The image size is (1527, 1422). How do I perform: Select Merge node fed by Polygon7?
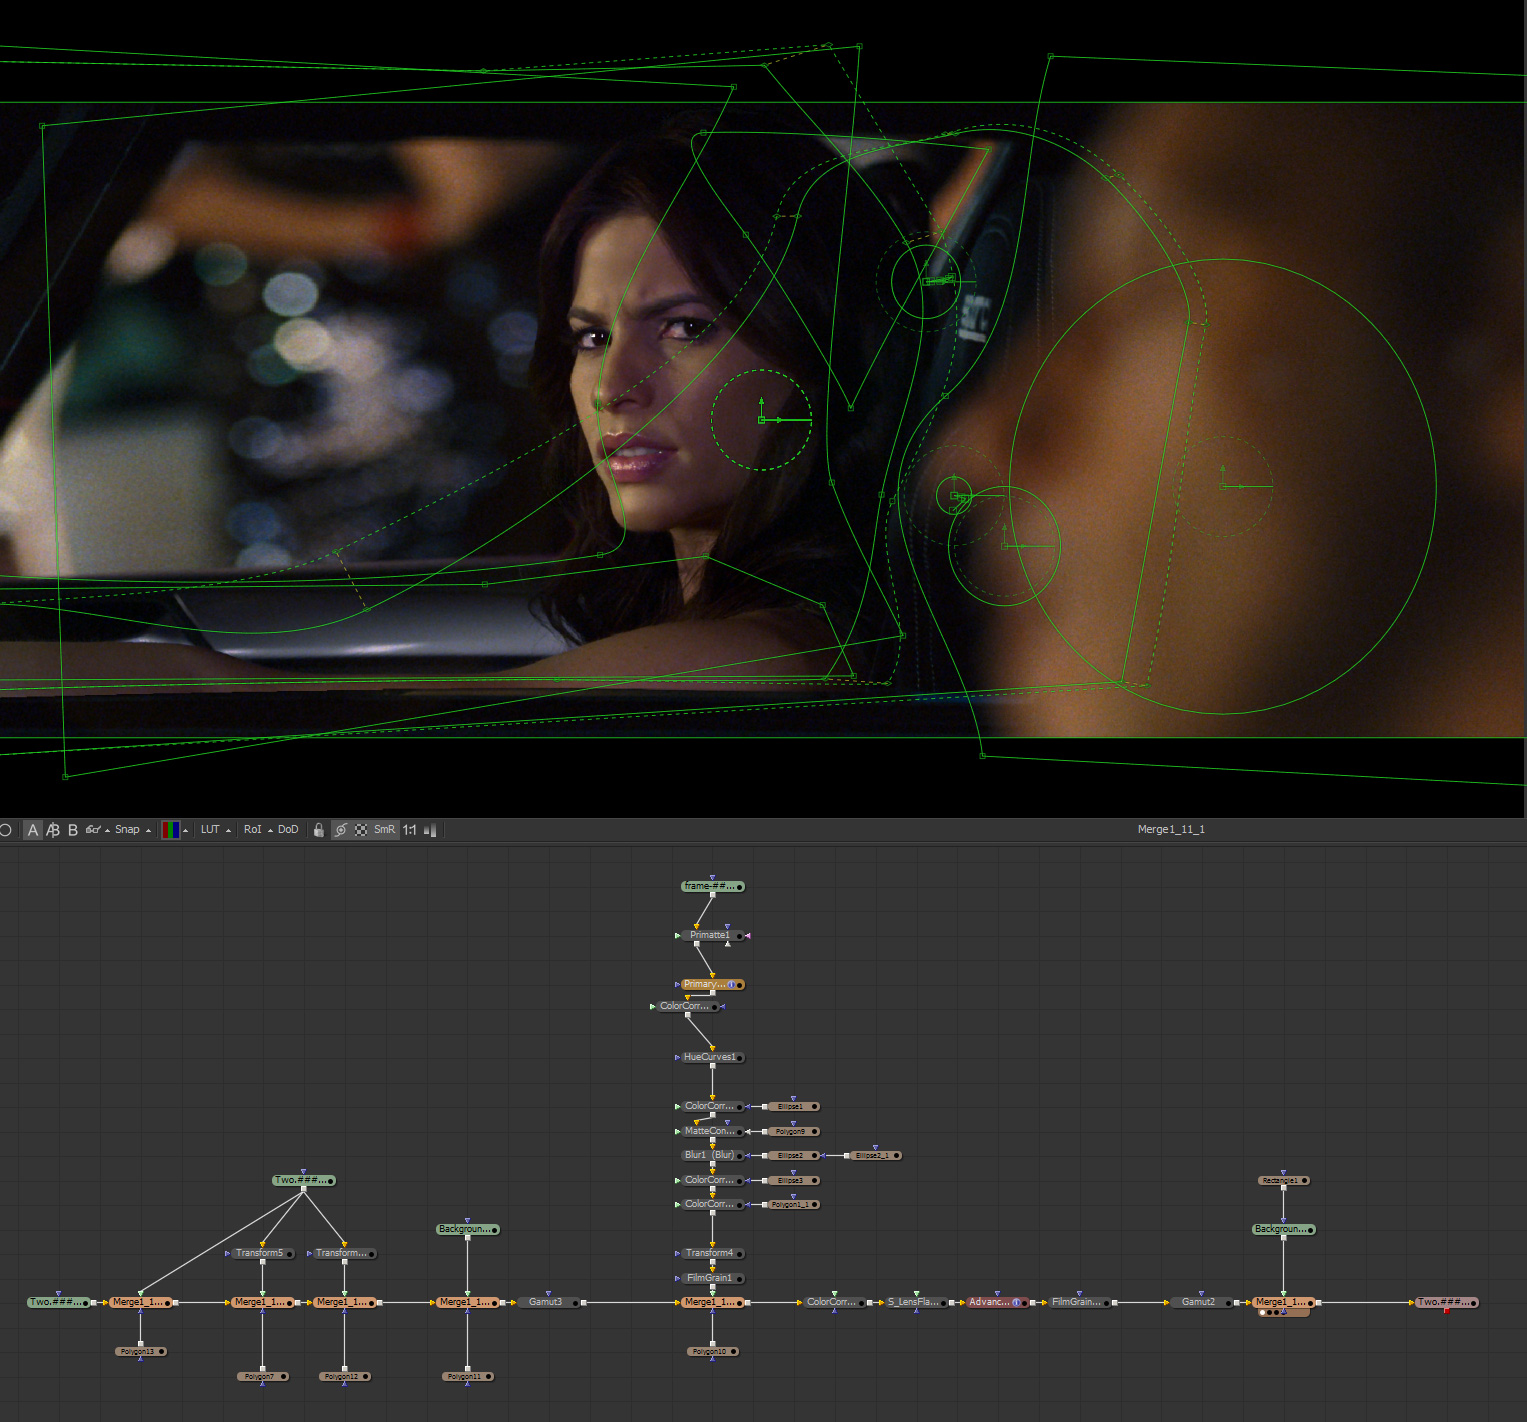pyautogui.click(x=262, y=1302)
